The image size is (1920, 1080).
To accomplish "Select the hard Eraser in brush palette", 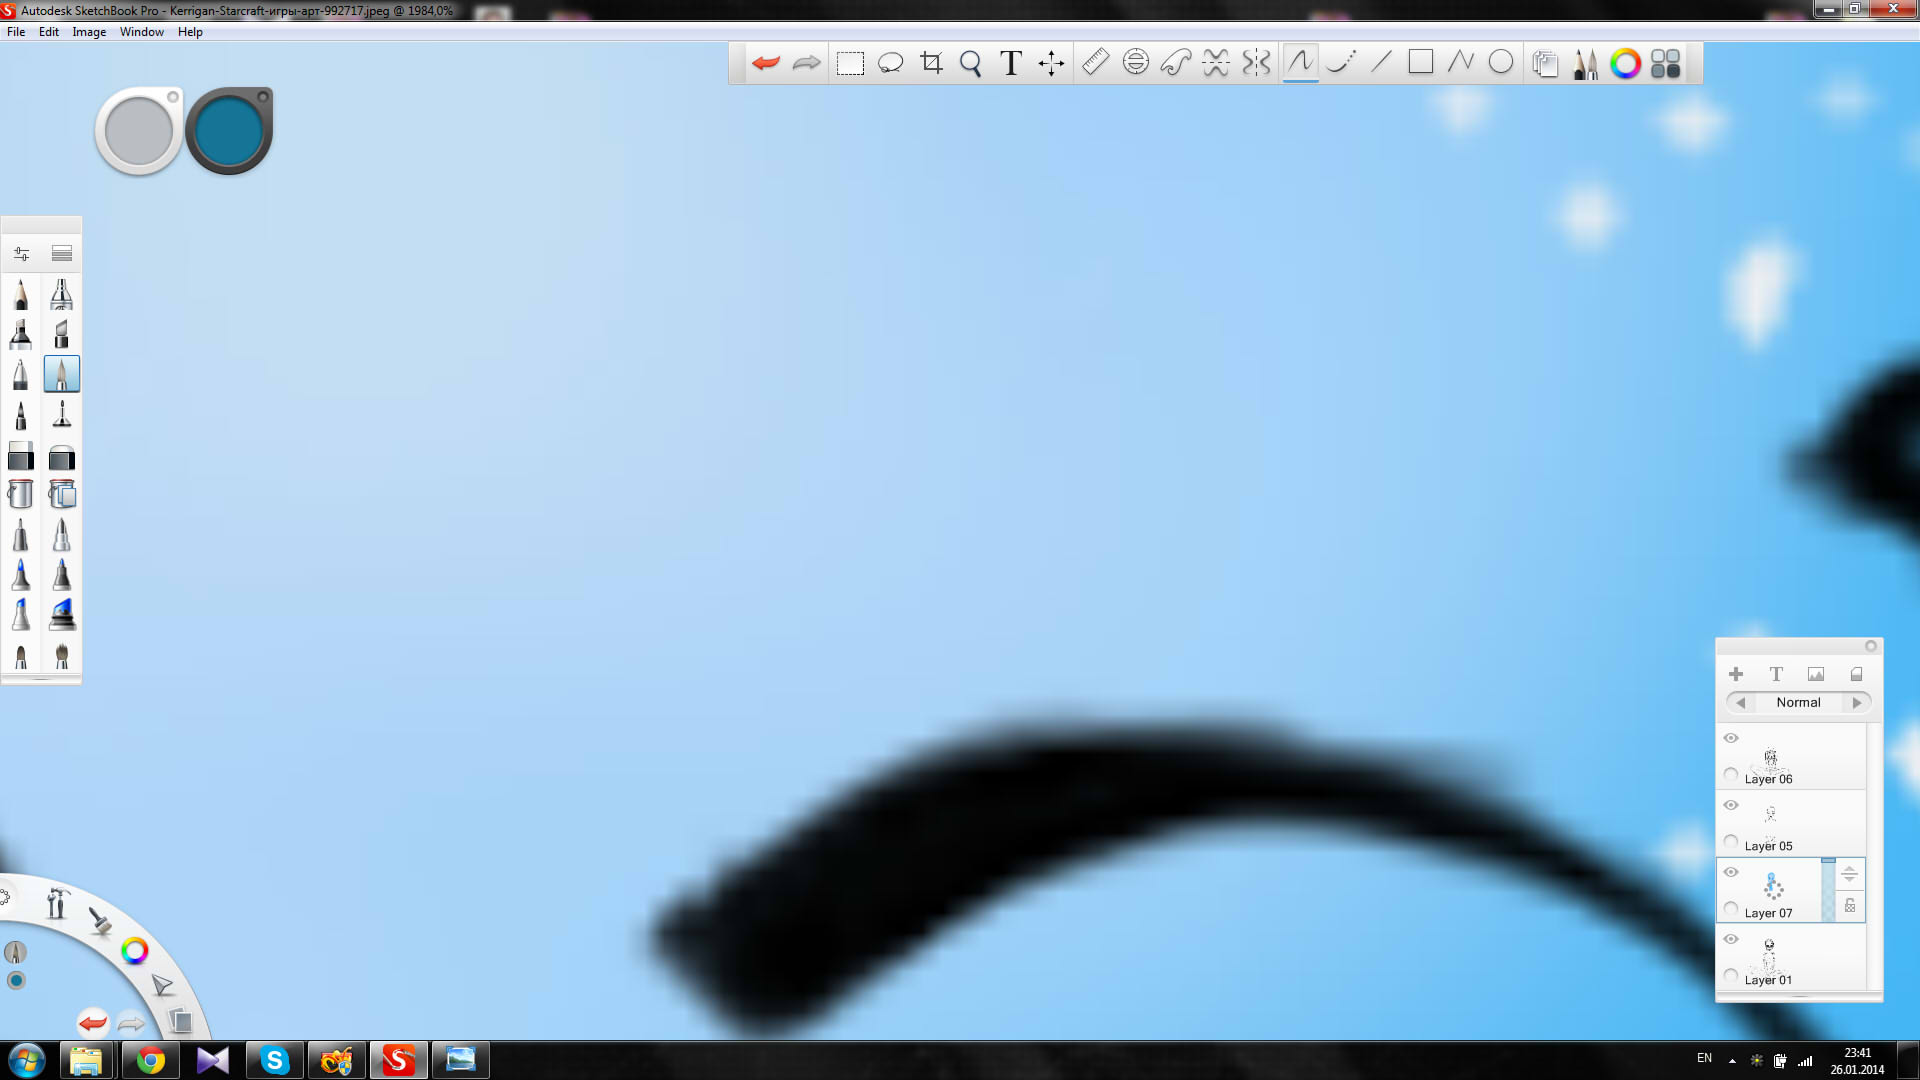I will click(x=21, y=456).
